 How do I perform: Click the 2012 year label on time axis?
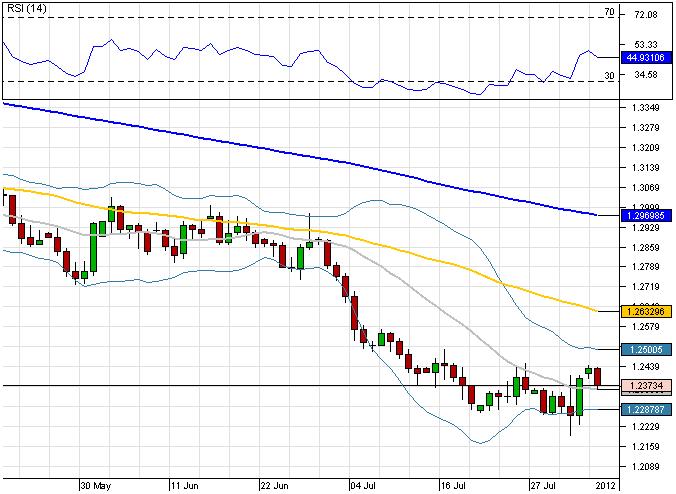pyautogui.click(x=605, y=483)
